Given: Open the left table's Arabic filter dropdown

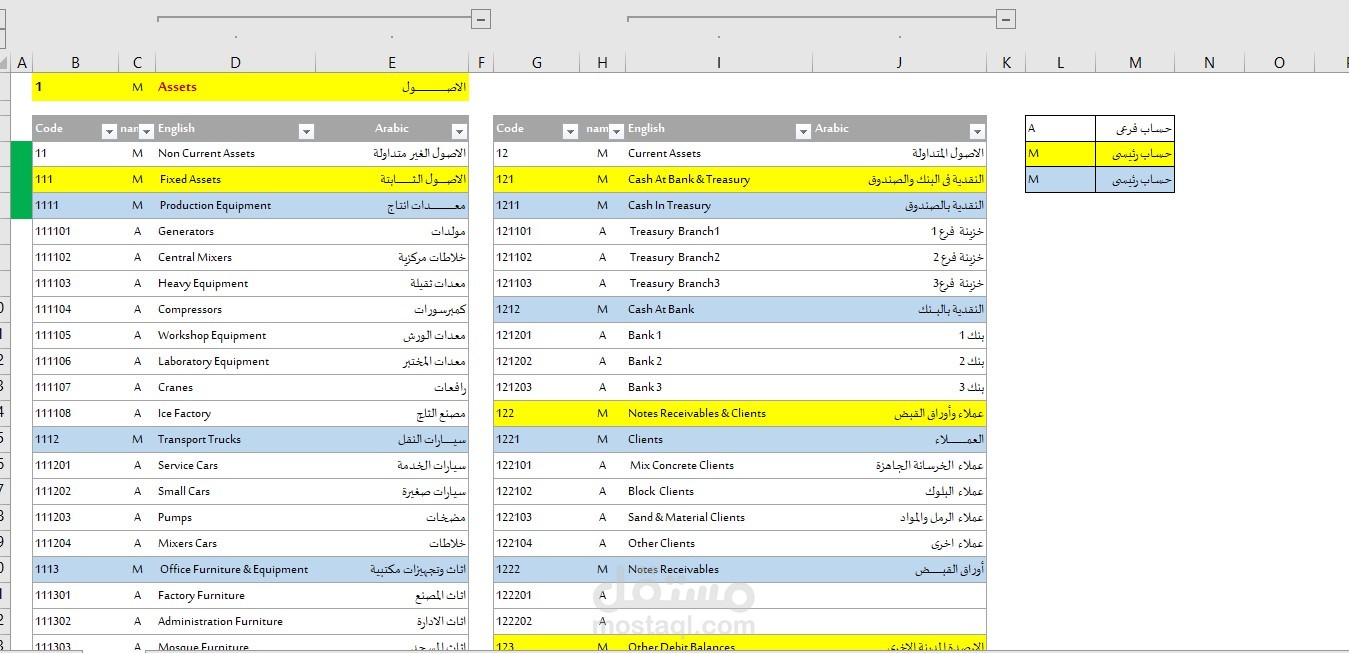Looking at the screenshot, I should (459, 131).
